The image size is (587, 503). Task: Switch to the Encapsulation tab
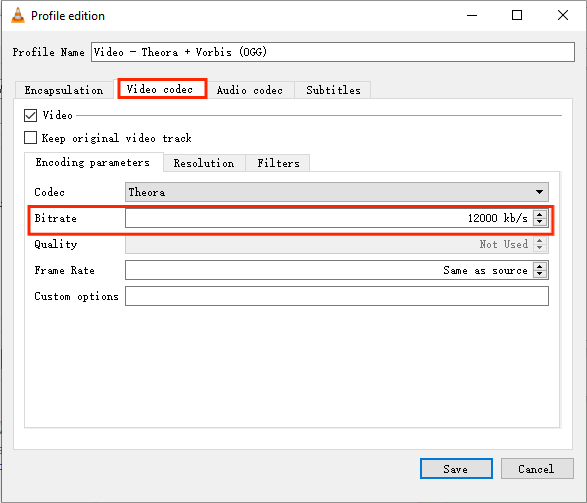click(x=64, y=90)
